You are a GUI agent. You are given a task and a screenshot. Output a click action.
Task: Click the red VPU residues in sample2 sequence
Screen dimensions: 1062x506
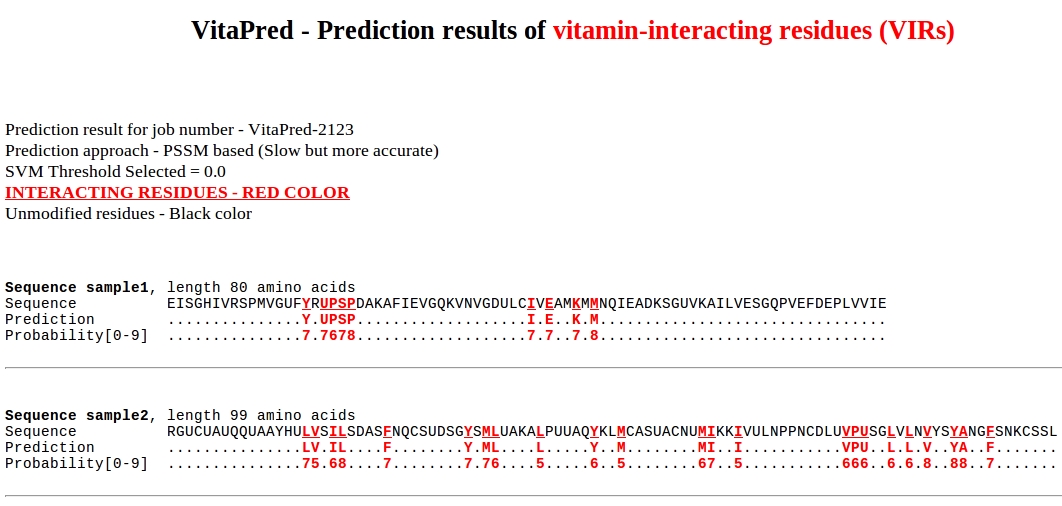coord(855,431)
